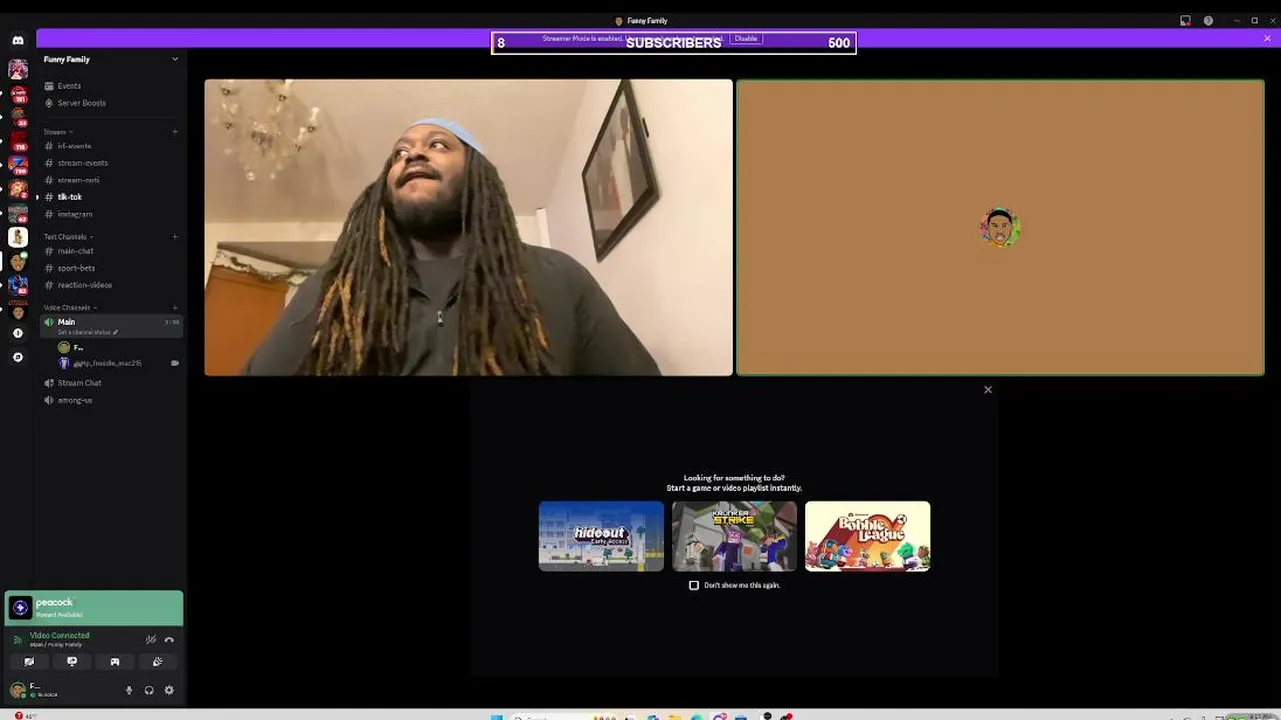Collapse the Voice Channels category

point(69,307)
